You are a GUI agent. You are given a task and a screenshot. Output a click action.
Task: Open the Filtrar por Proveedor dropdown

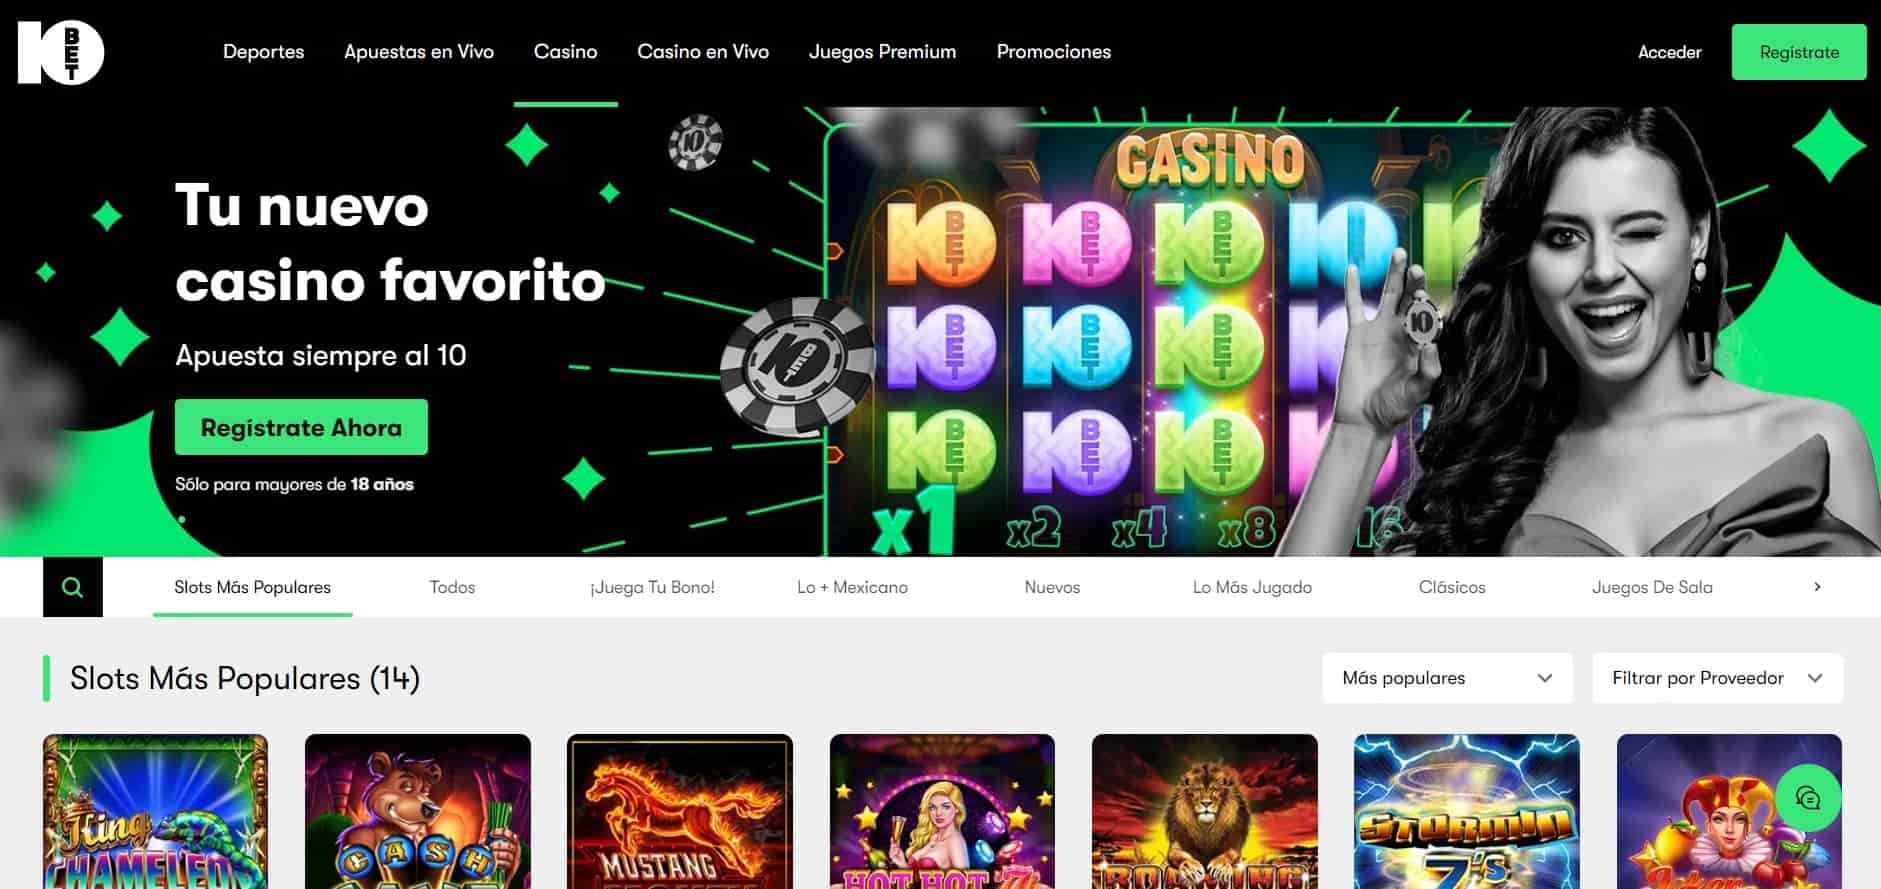click(1717, 678)
